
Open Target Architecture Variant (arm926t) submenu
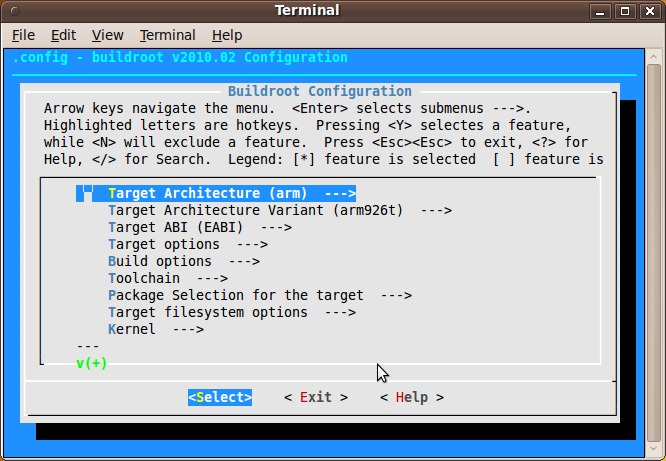point(279,211)
